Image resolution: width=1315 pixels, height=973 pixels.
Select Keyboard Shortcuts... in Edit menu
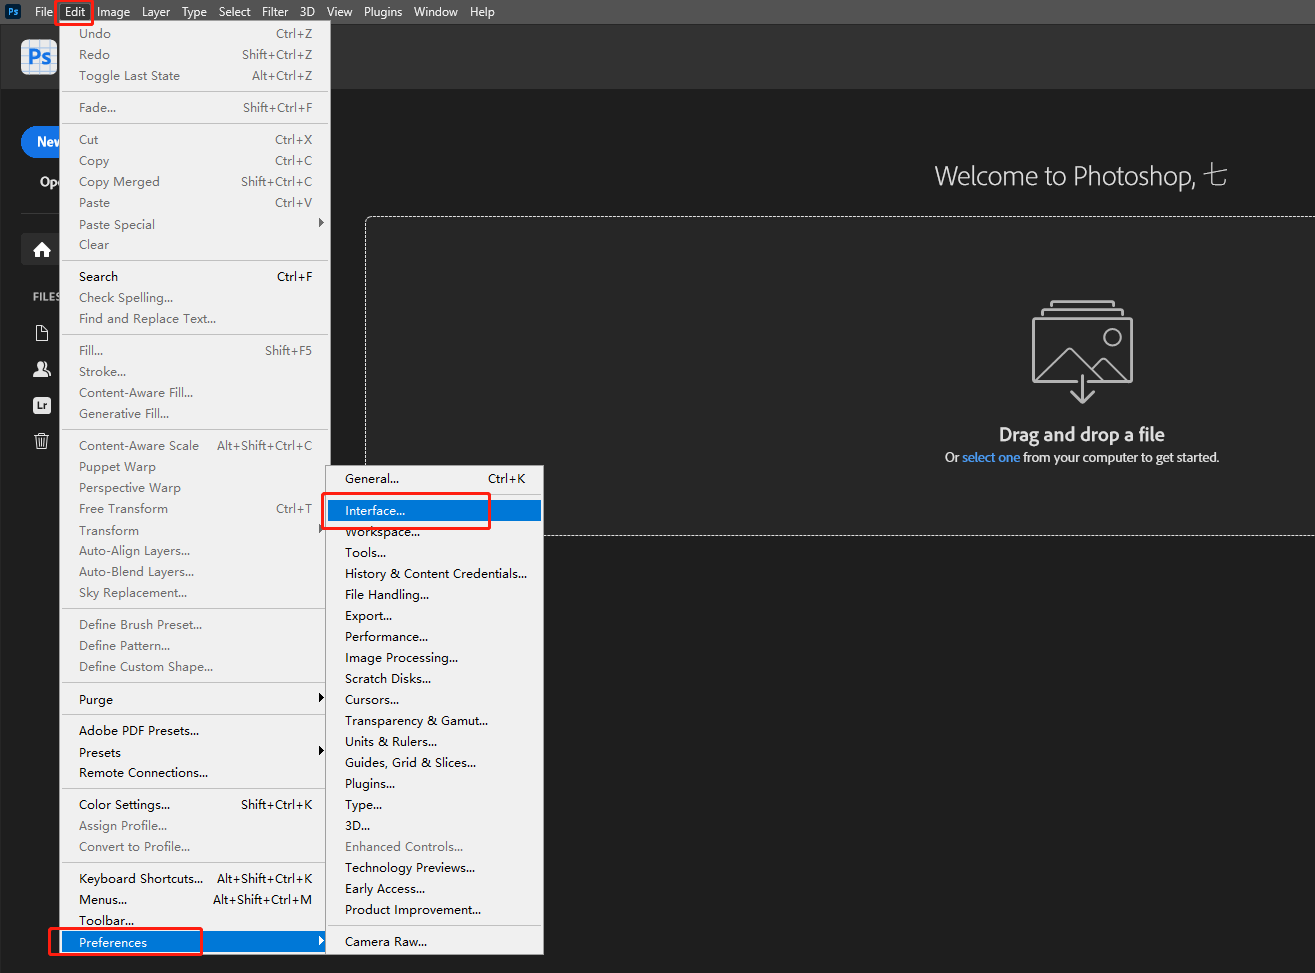(x=195, y=878)
